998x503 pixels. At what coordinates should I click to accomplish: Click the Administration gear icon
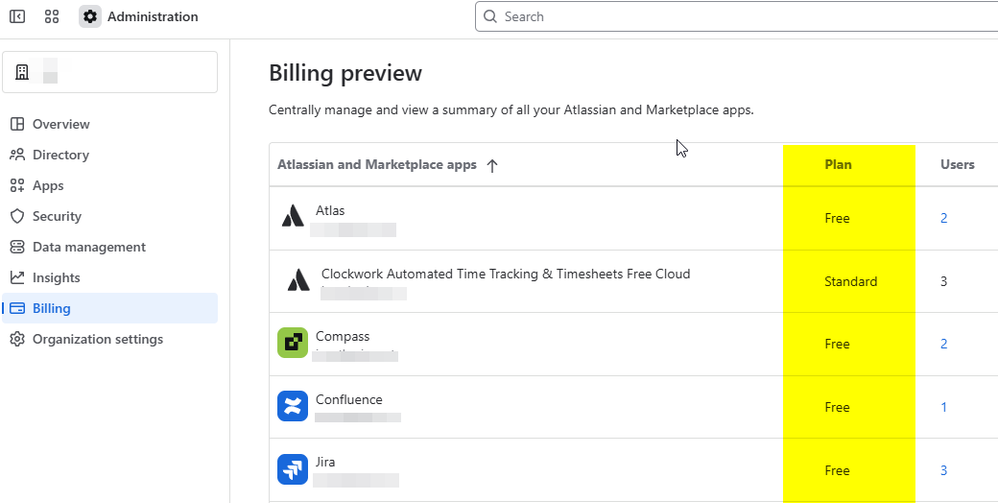pos(90,17)
